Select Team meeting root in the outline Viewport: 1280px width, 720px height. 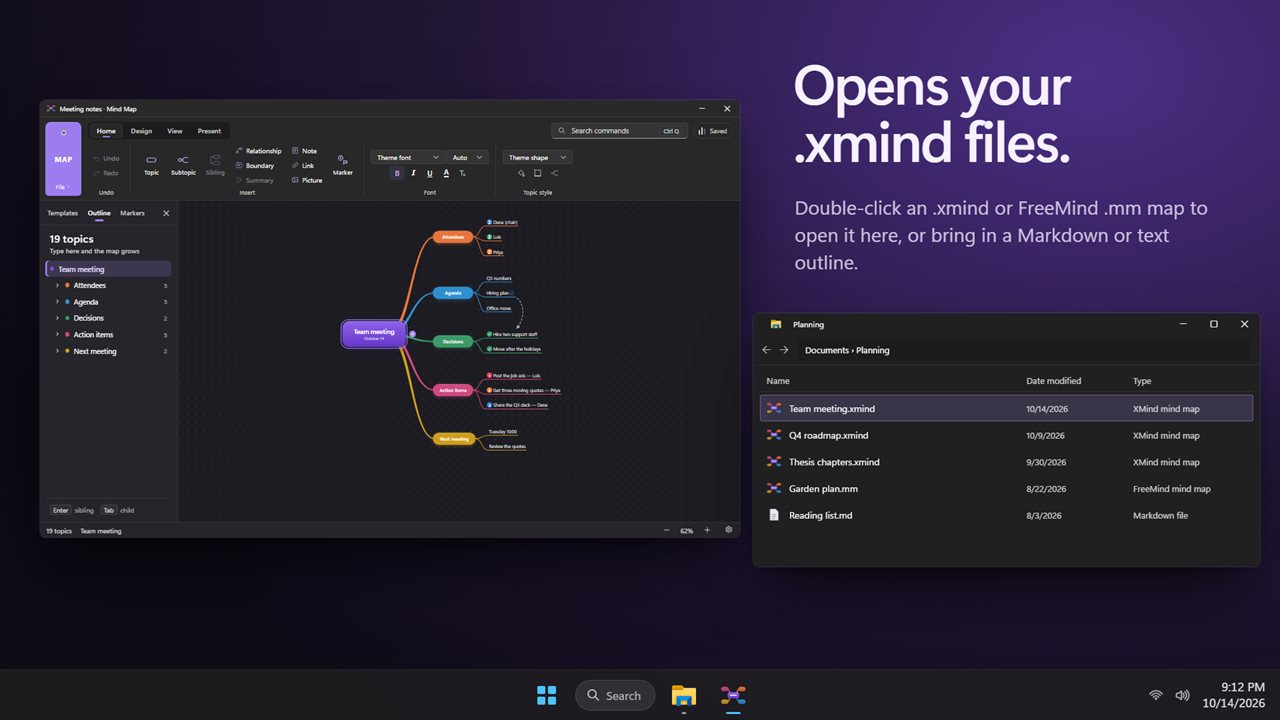[108, 269]
